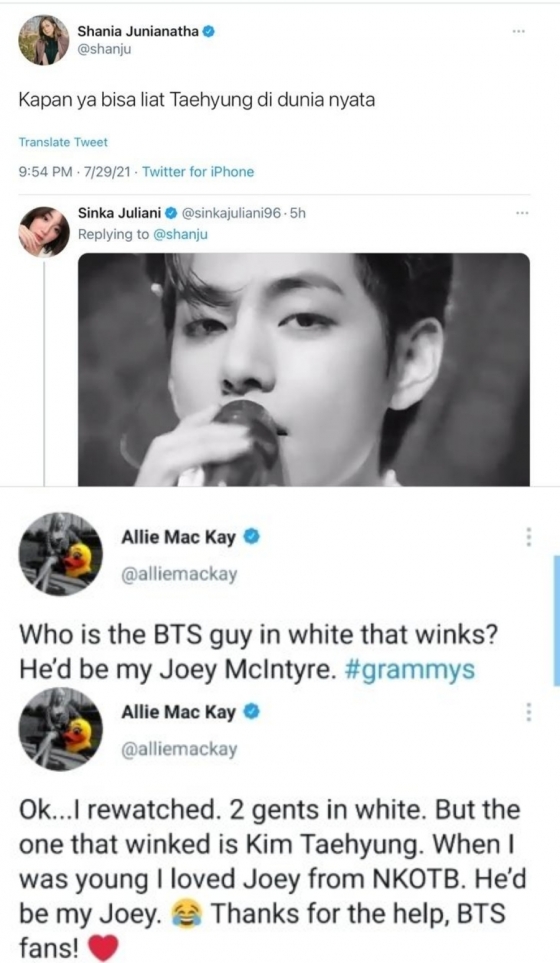Click the Translate Tweet link
Image resolution: width=560 pixels, height=963 pixels.
click(63, 142)
